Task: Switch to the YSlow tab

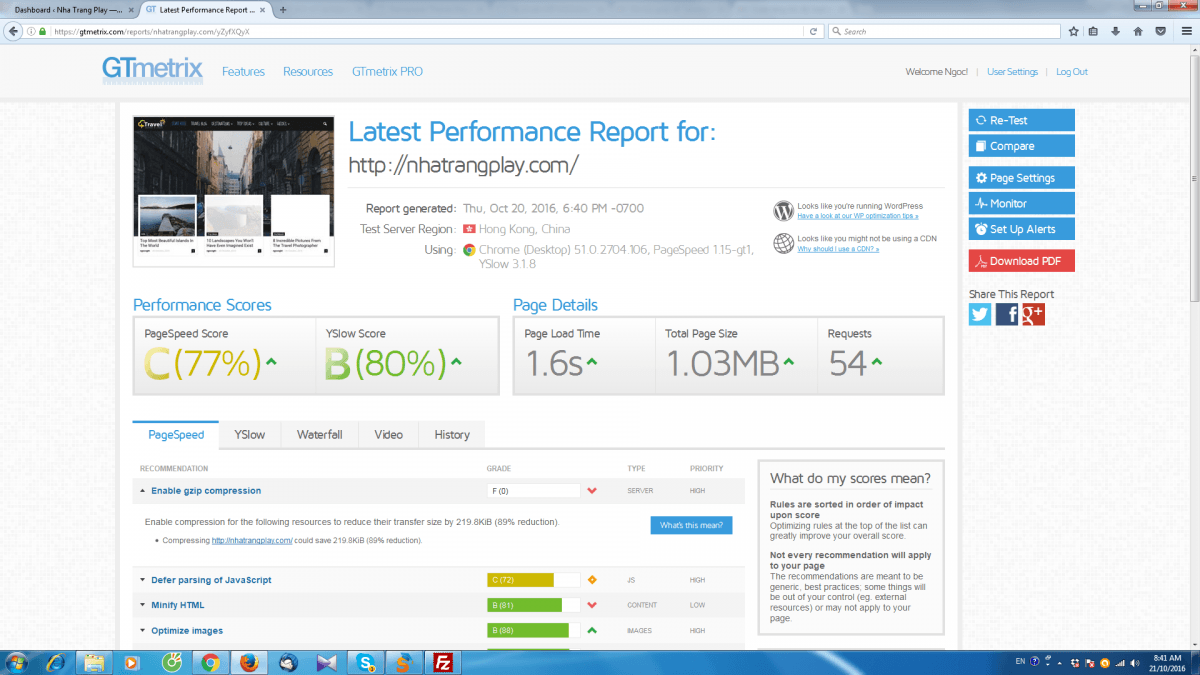Action: [x=250, y=435]
